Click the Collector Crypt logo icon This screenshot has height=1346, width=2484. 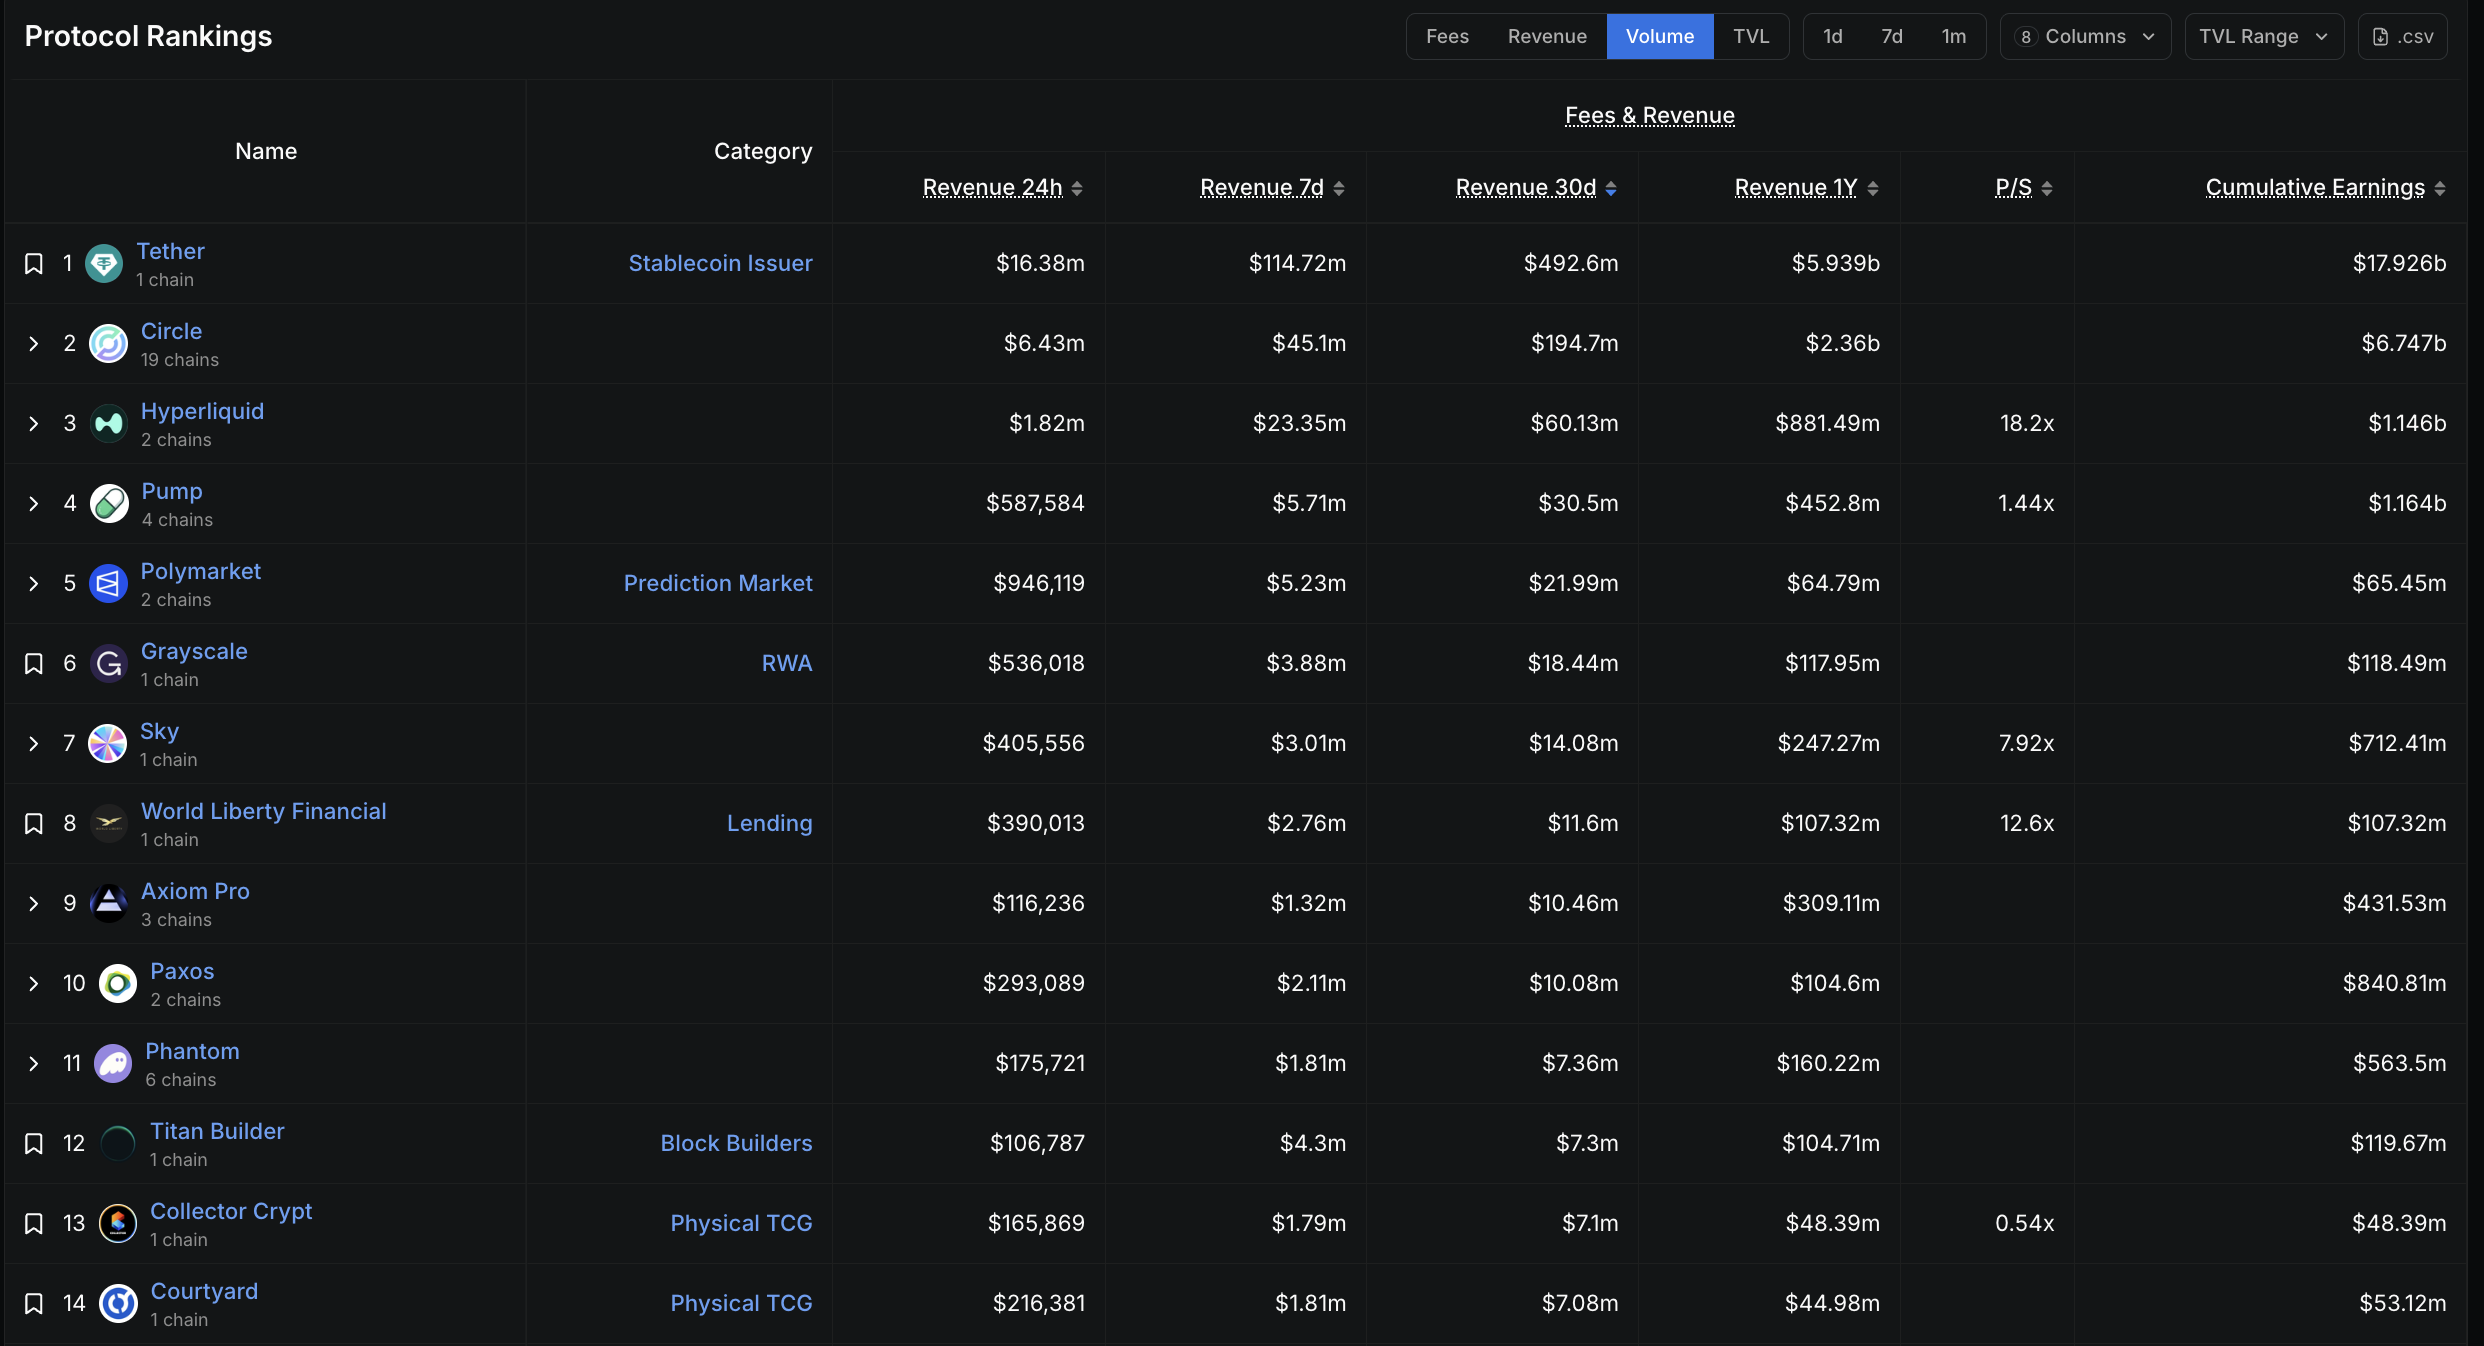click(117, 1224)
